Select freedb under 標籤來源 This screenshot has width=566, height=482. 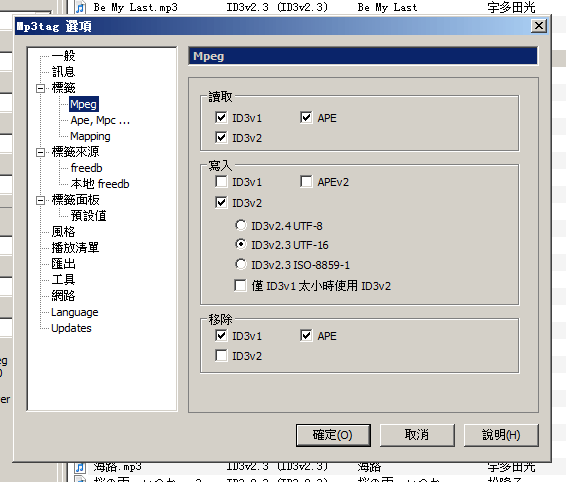87,168
